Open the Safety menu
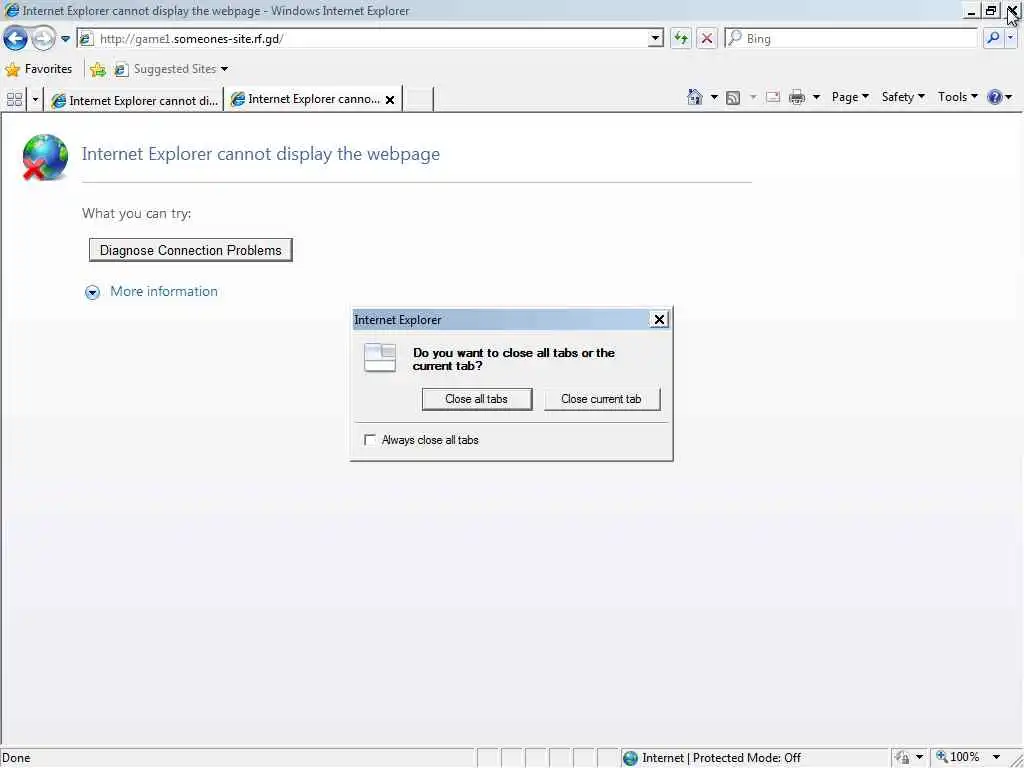Screen dimensions: 1024x768 pos(903,97)
